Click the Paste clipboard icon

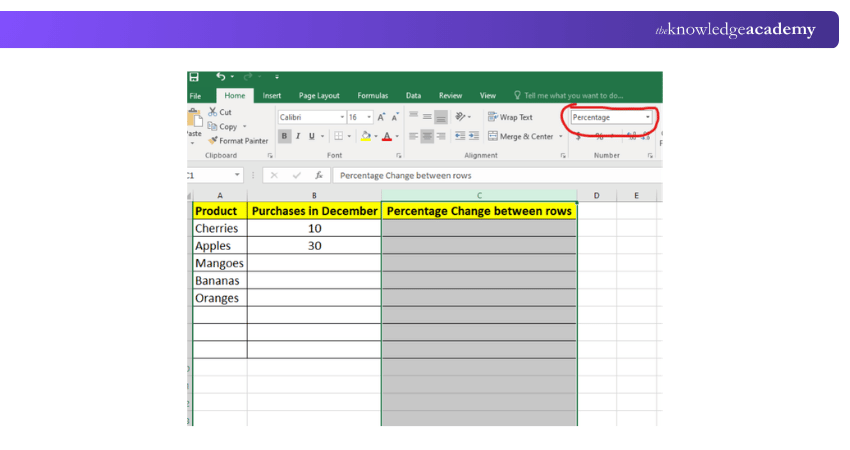(x=194, y=118)
